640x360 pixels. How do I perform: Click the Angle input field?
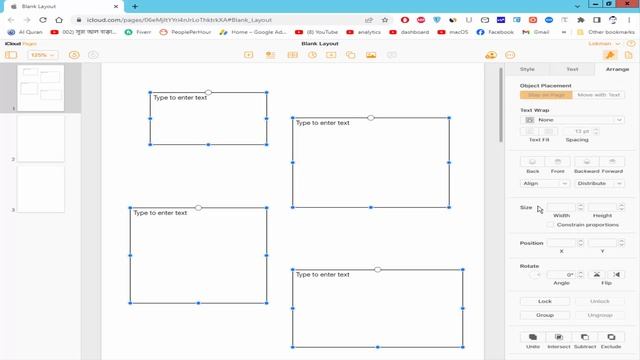pos(562,275)
